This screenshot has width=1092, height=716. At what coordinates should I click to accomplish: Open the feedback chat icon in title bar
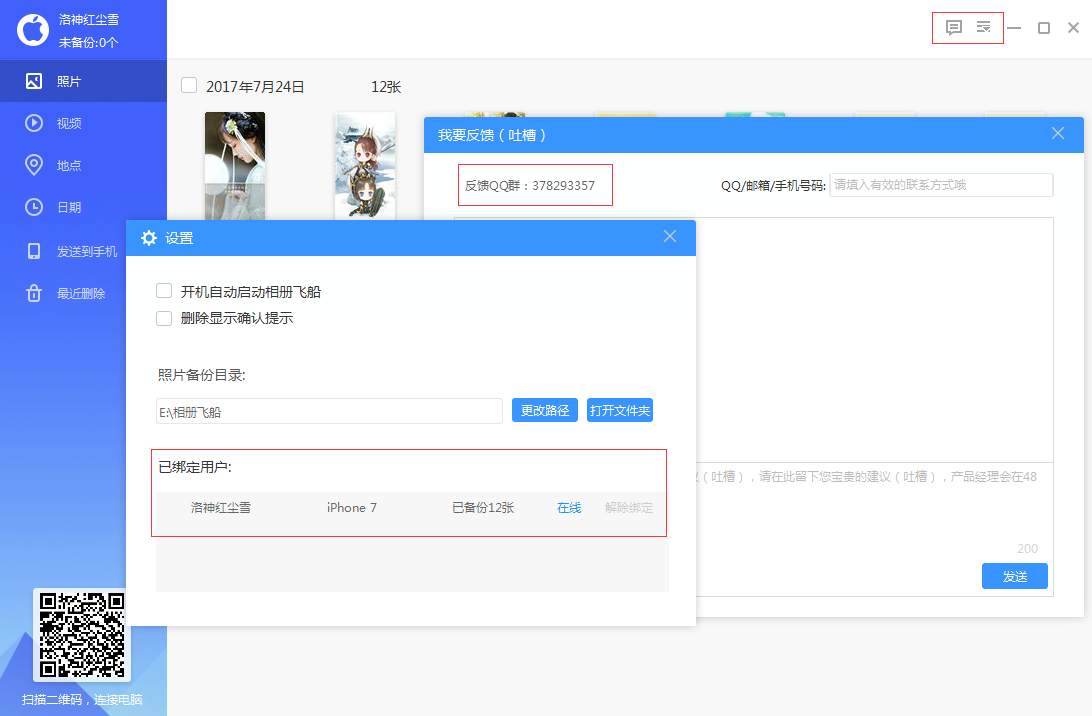953,28
